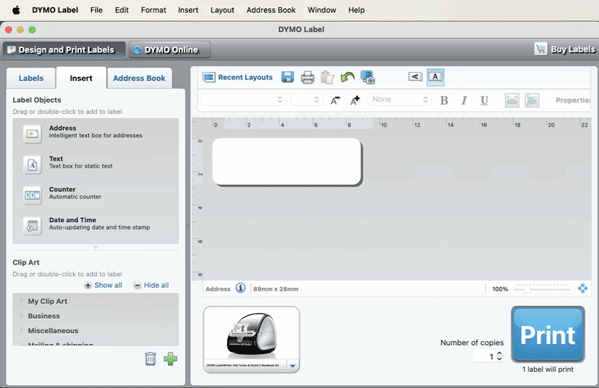This screenshot has width=599, height=388.
Task: Open Recent Layouts
Action: click(x=238, y=78)
